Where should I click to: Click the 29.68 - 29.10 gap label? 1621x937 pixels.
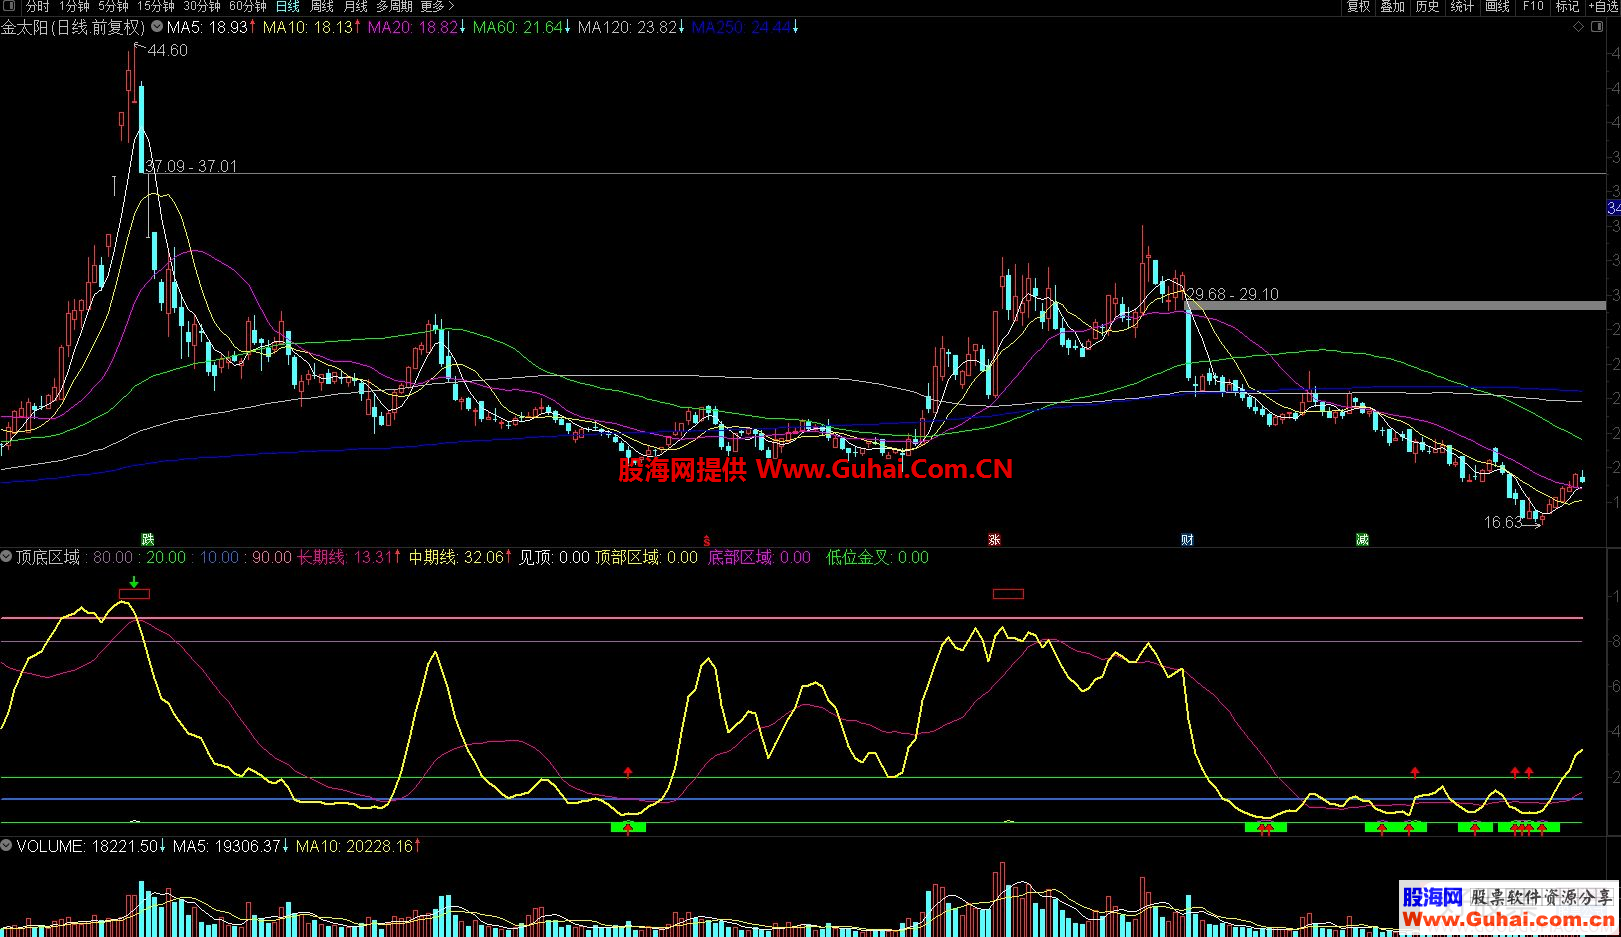click(x=1233, y=294)
